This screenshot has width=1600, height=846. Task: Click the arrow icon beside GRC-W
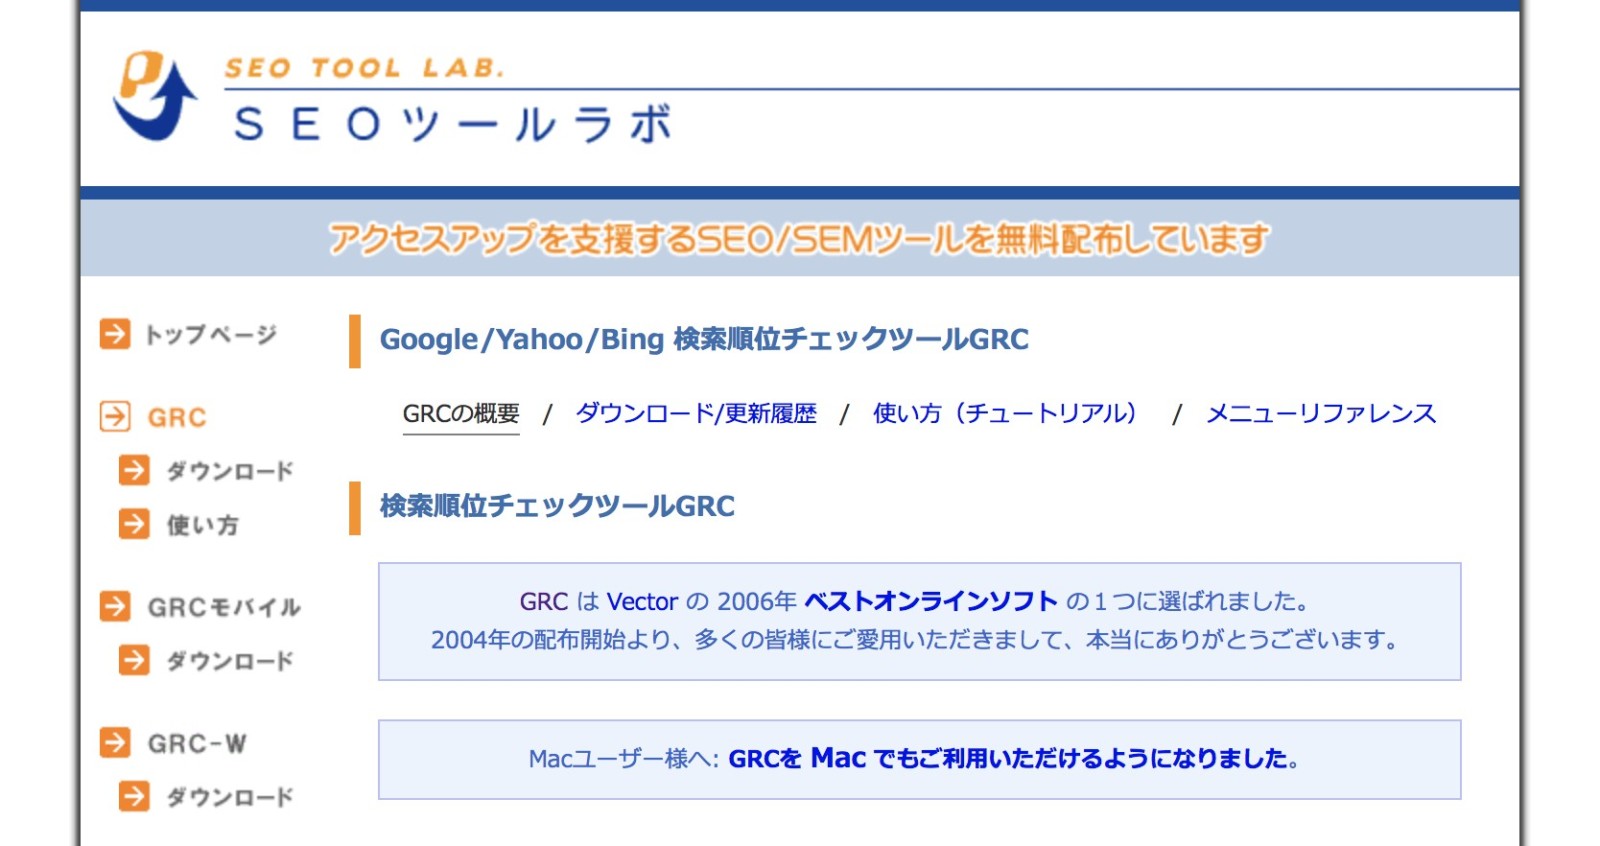click(115, 742)
